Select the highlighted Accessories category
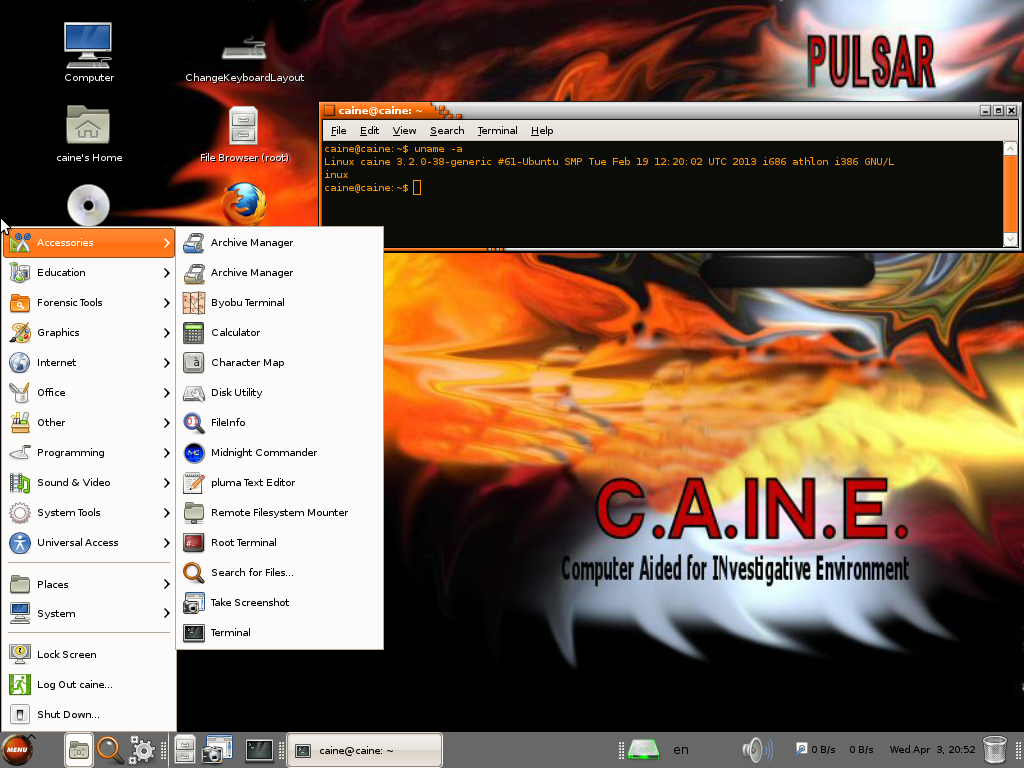Image resolution: width=1024 pixels, height=768 pixels. tap(89, 242)
